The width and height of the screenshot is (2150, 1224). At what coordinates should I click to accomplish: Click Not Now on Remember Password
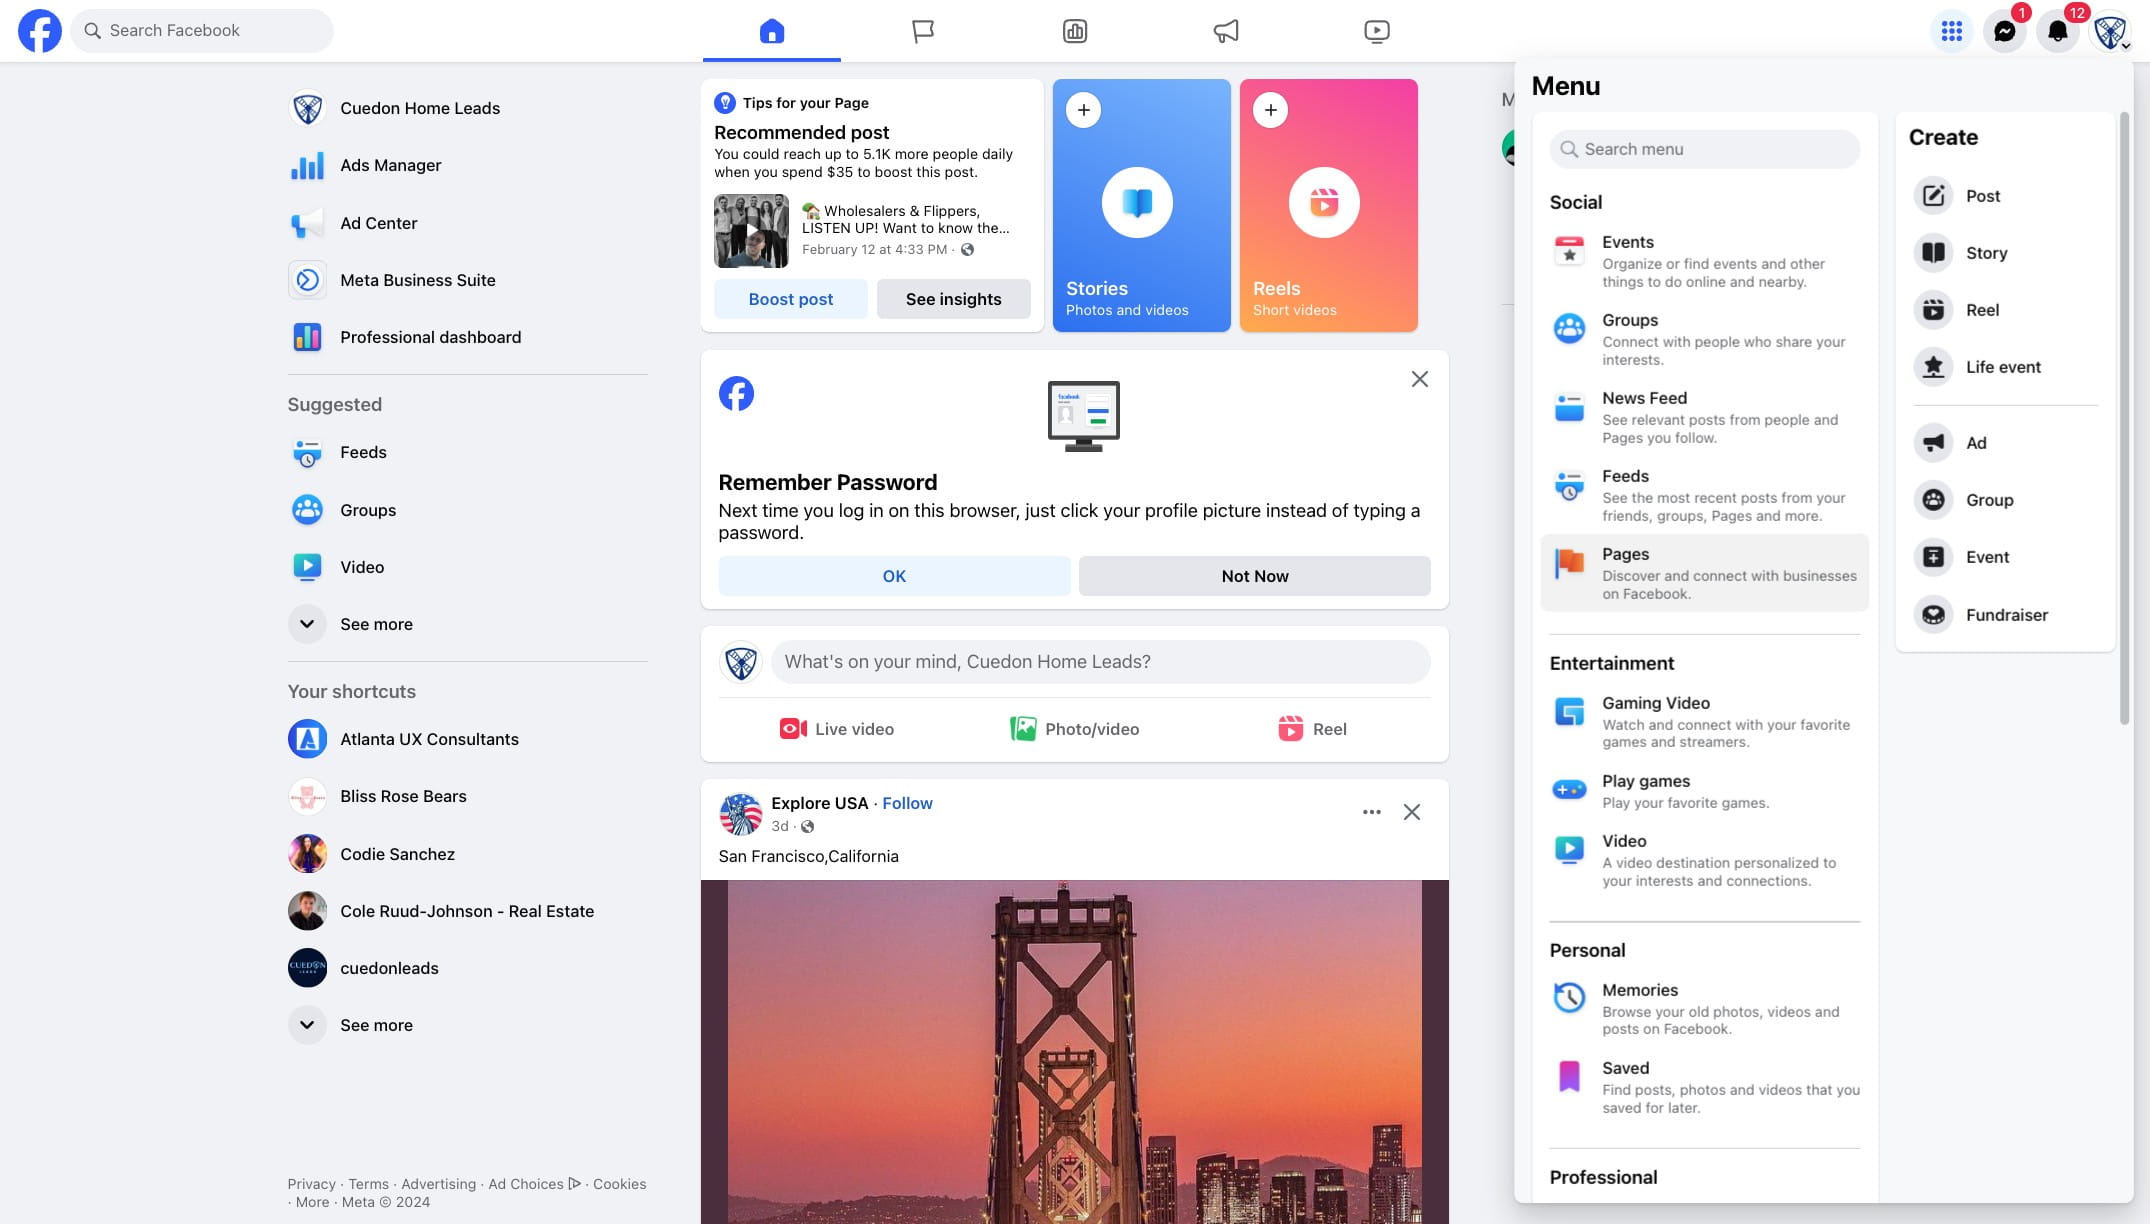pos(1255,576)
